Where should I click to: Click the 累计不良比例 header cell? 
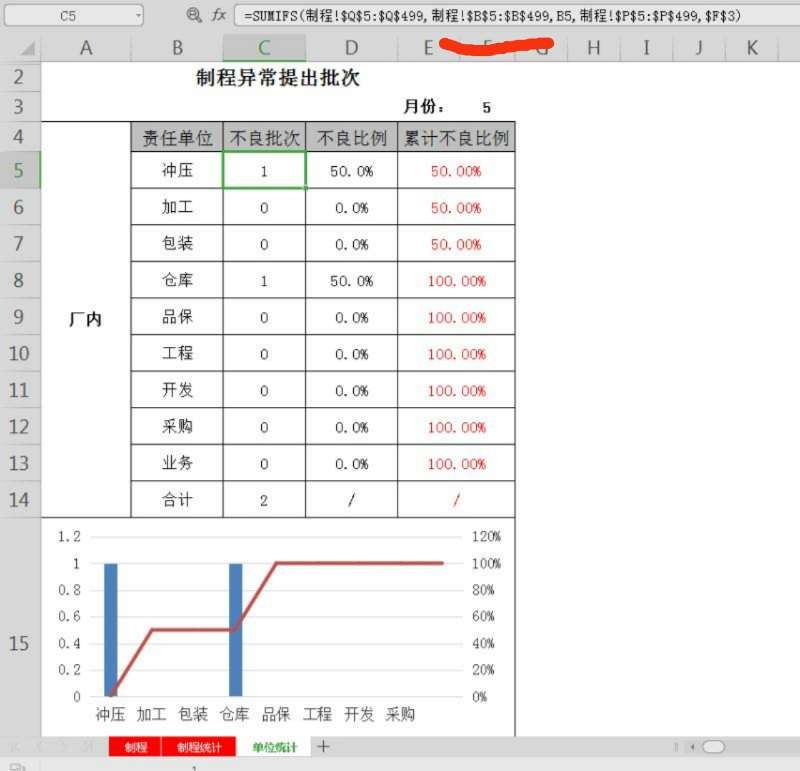(456, 137)
